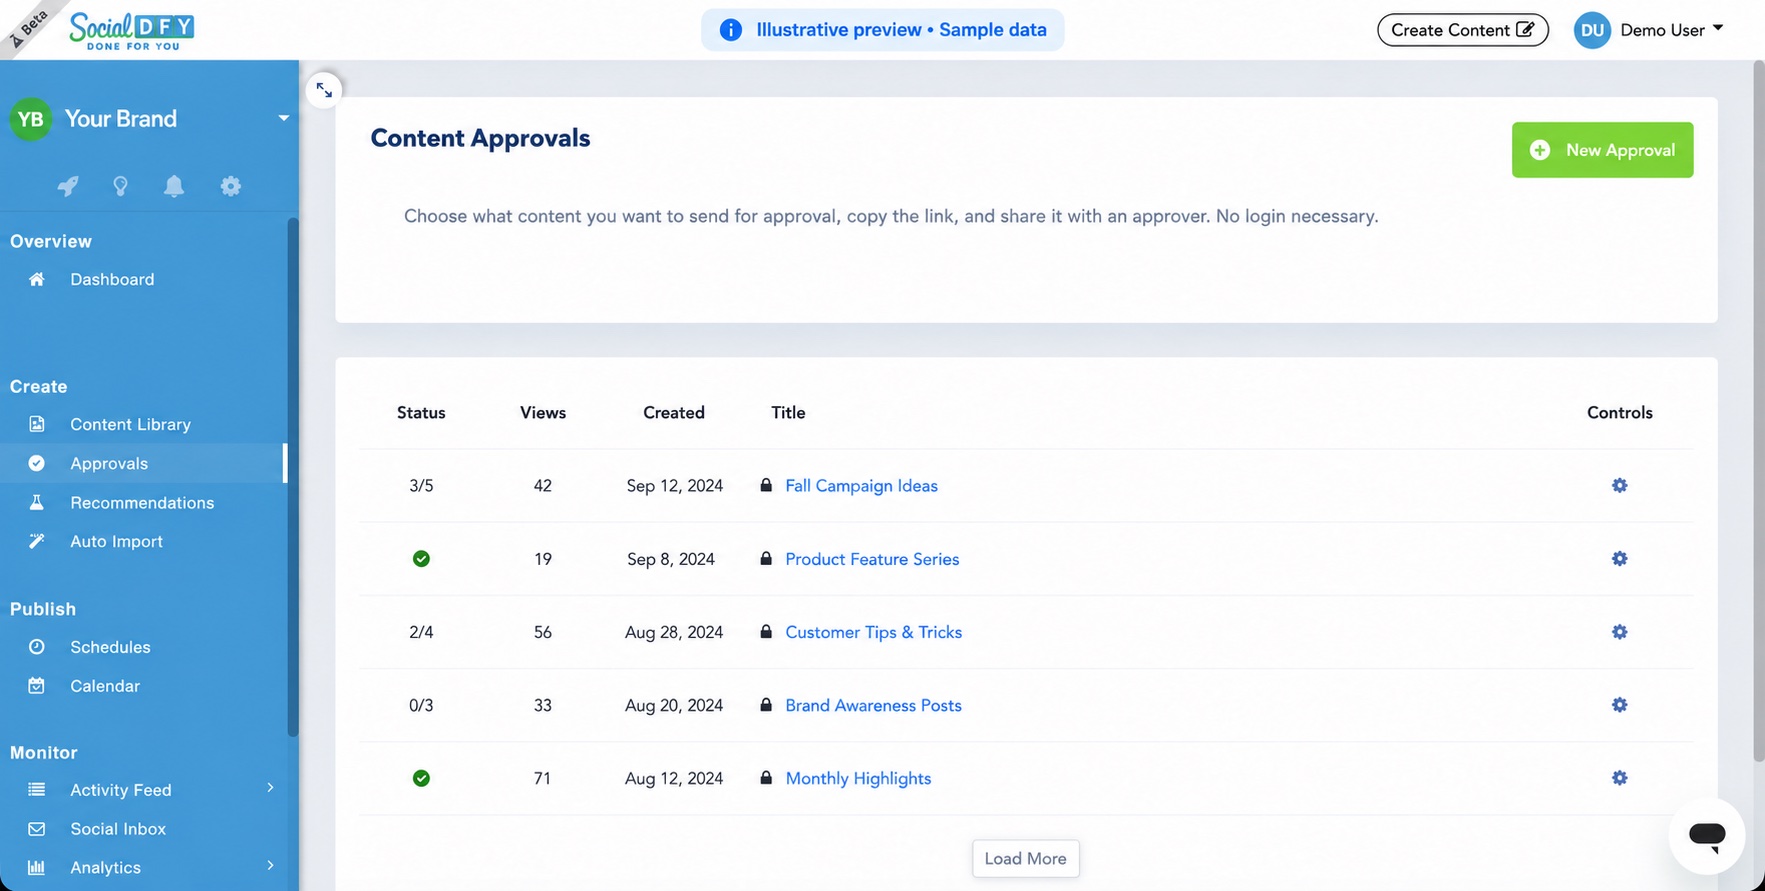Open the notifications bell icon
Image resolution: width=1765 pixels, height=891 pixels.
click(174, 186)
